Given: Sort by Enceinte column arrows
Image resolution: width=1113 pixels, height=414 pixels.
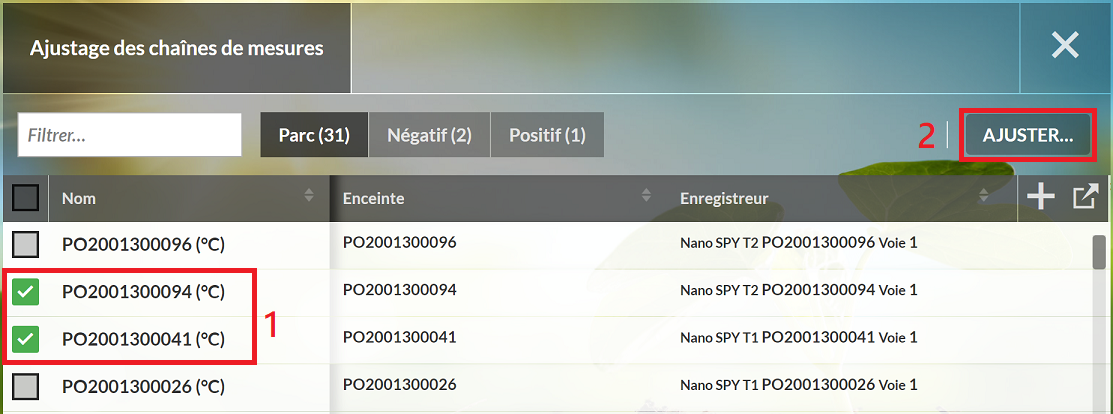Looking at the screenshot, I should point(647,195).
